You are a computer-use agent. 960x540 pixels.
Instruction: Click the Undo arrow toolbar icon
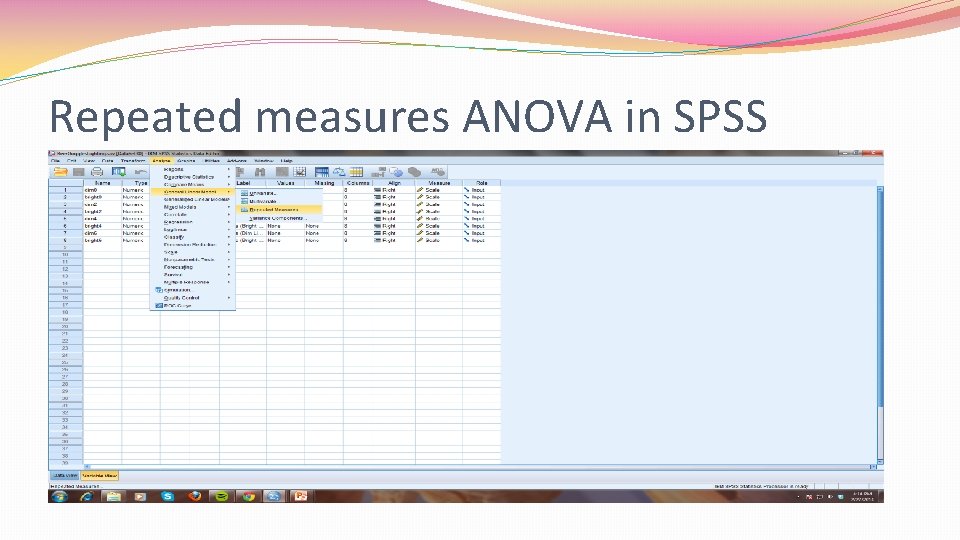tap(140, 172)
